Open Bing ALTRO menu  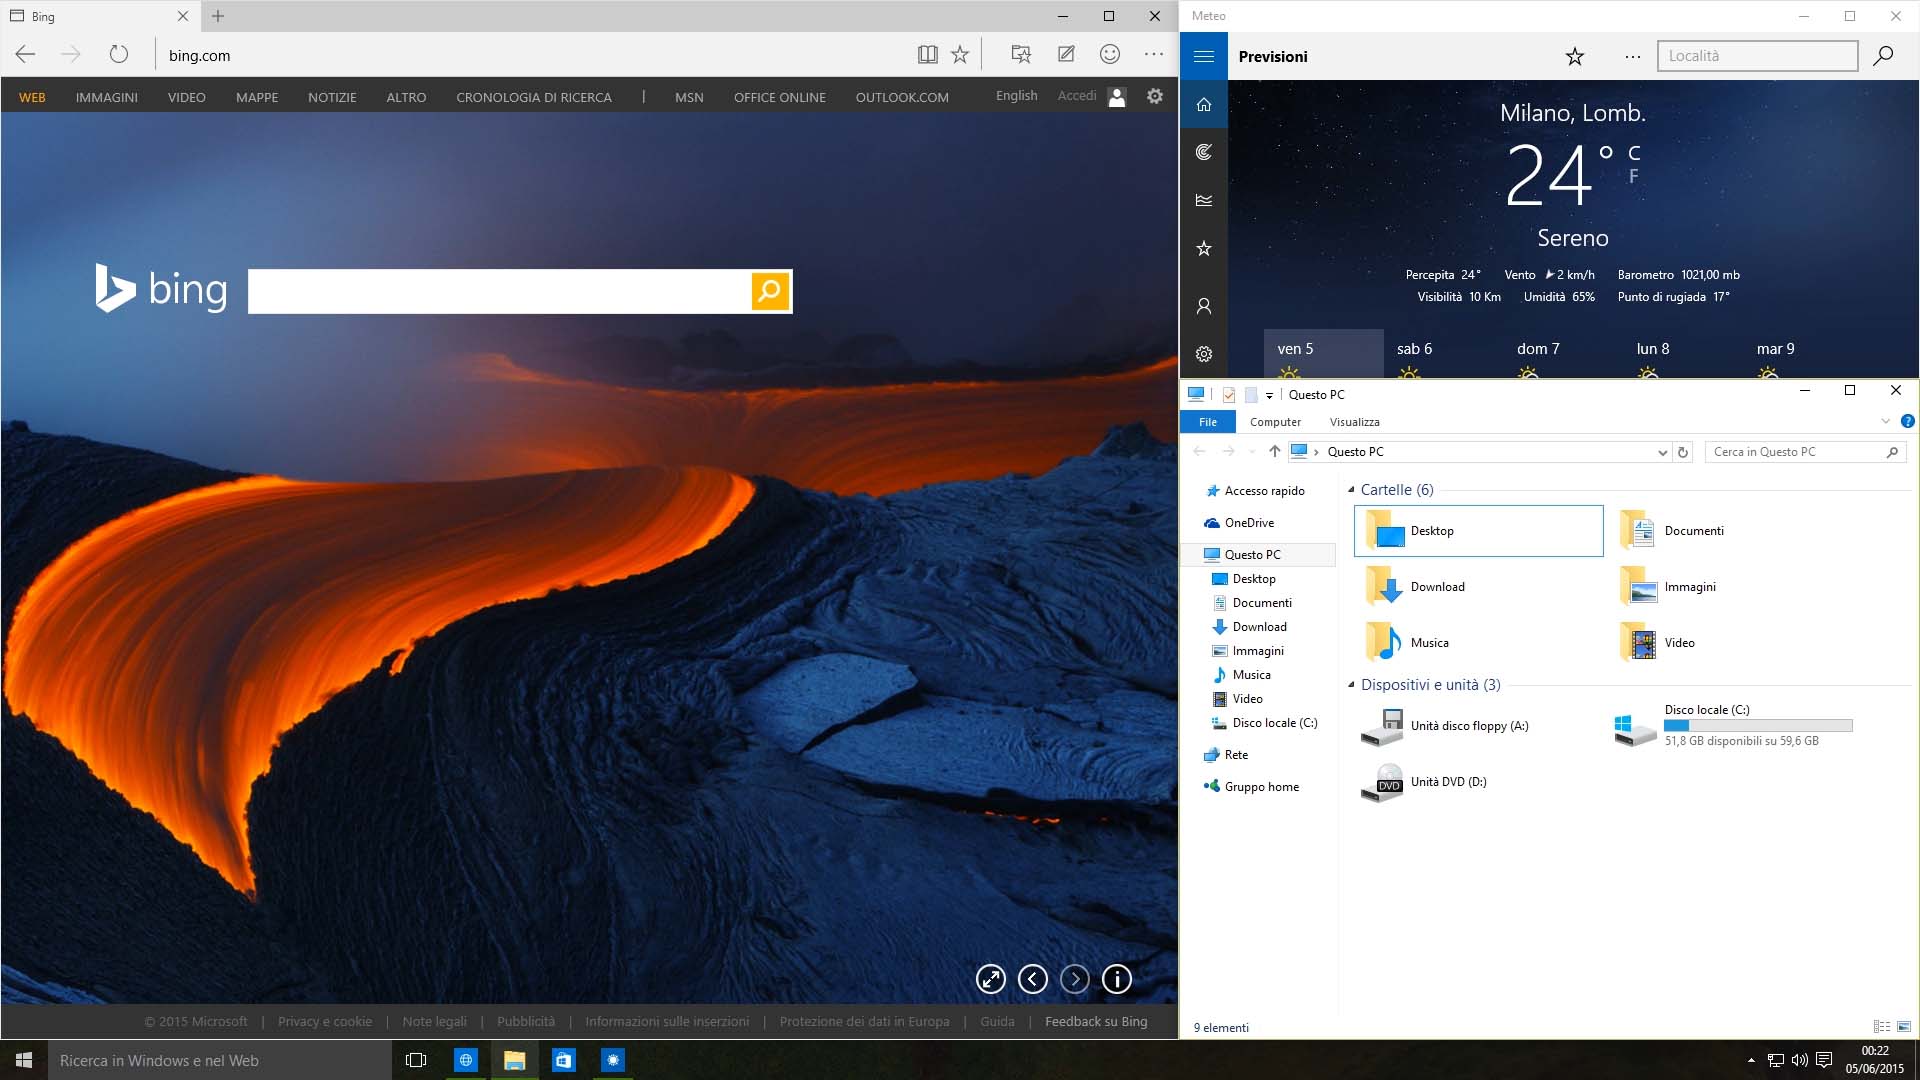pyautogui.click(x=406, y=97)
